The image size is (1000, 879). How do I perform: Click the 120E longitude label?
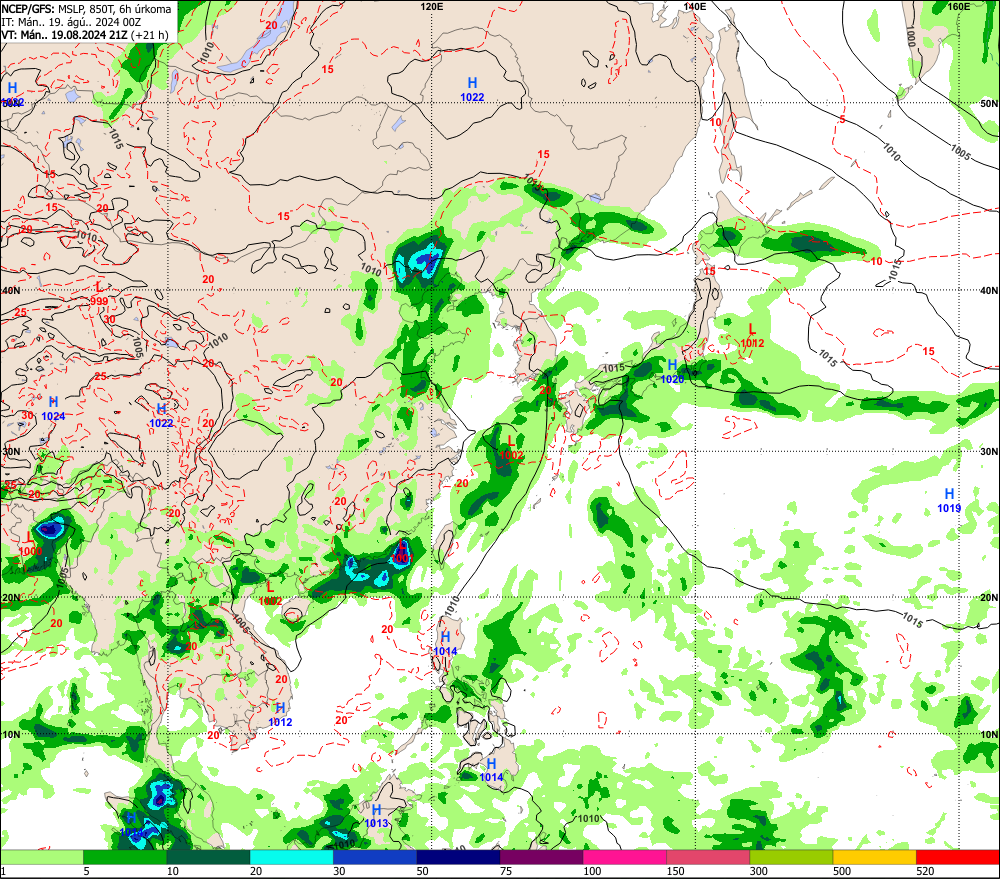coord(432,6)
